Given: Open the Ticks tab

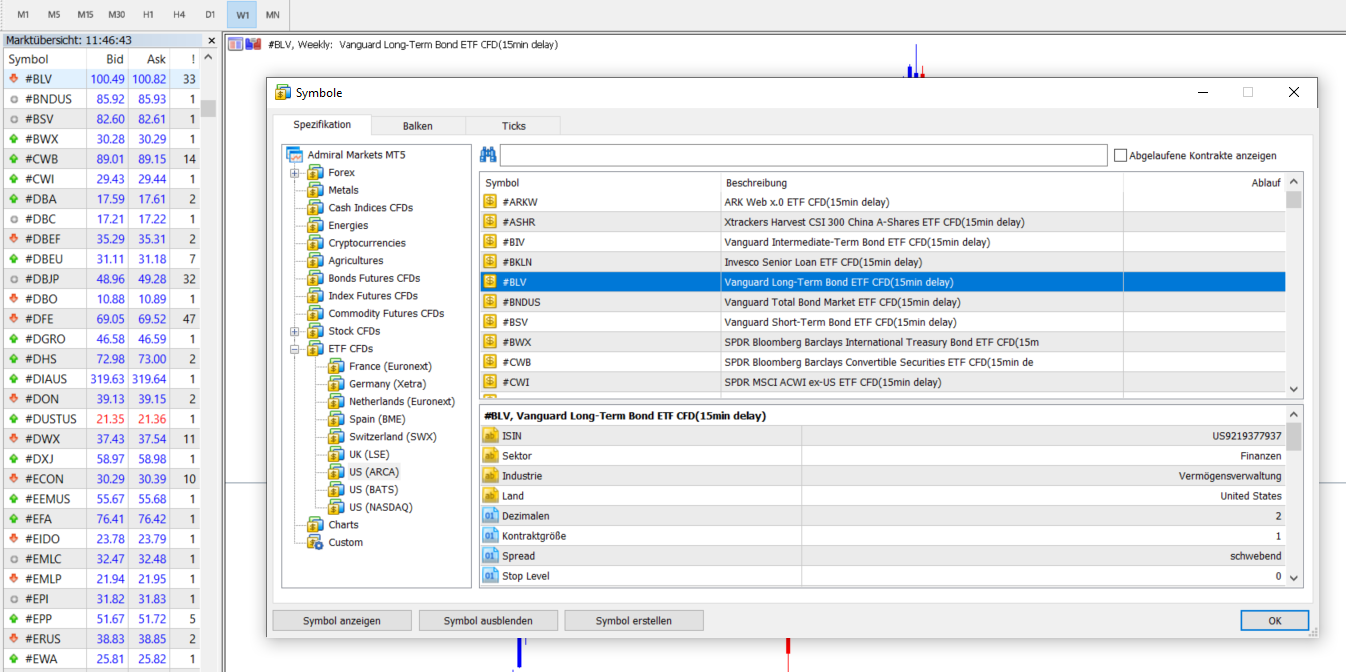Looking at the screenshot, I should coord(514,126).
